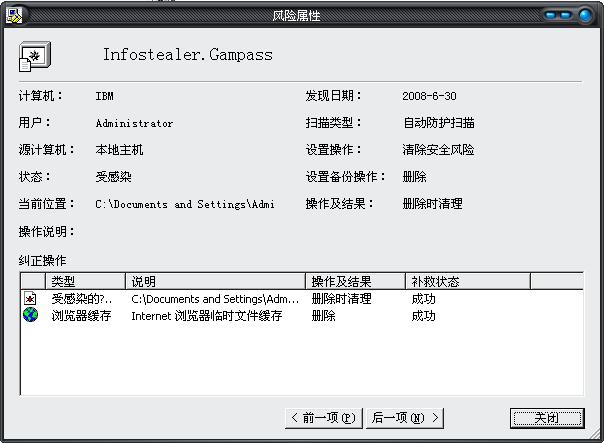Image resolution: width=604 pixels, height=443 pixels.
Task: Click the Administrator user value
Action: pyautogui.click(x=134, y=123)
